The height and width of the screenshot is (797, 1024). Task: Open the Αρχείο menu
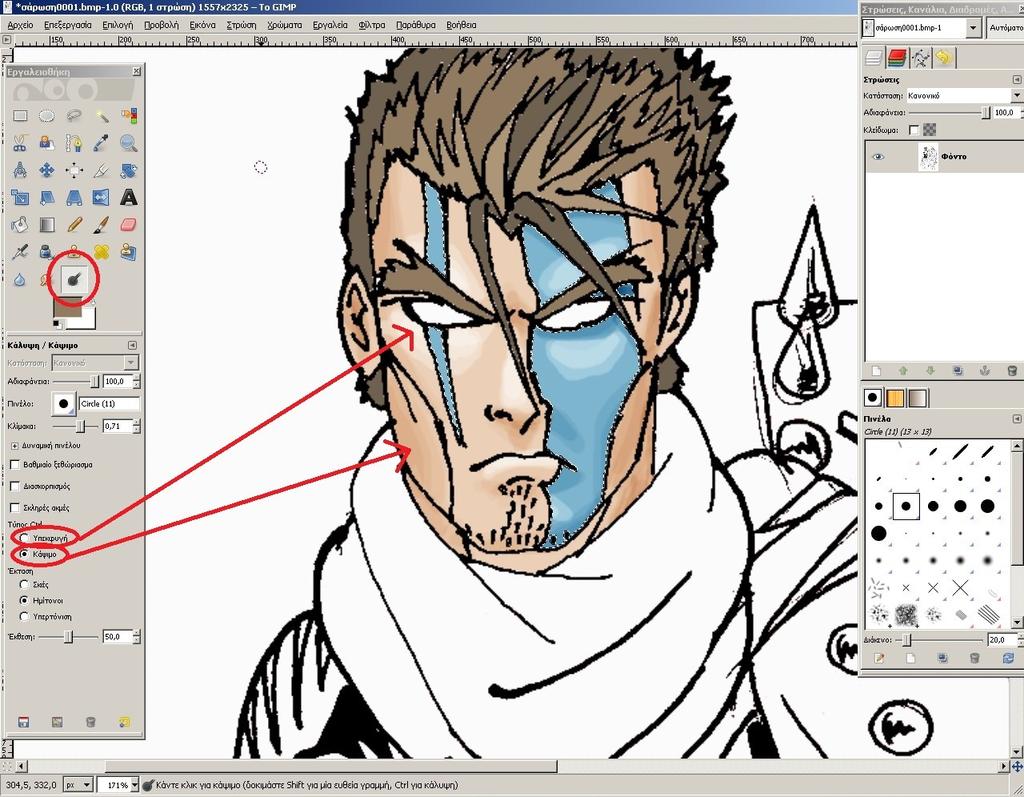(20, 25)
